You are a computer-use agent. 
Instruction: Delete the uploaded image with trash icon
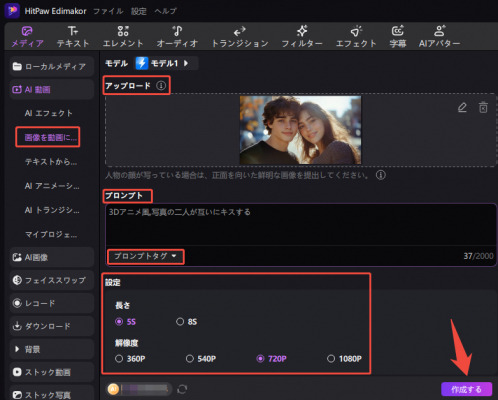click(x=483, y=107)
